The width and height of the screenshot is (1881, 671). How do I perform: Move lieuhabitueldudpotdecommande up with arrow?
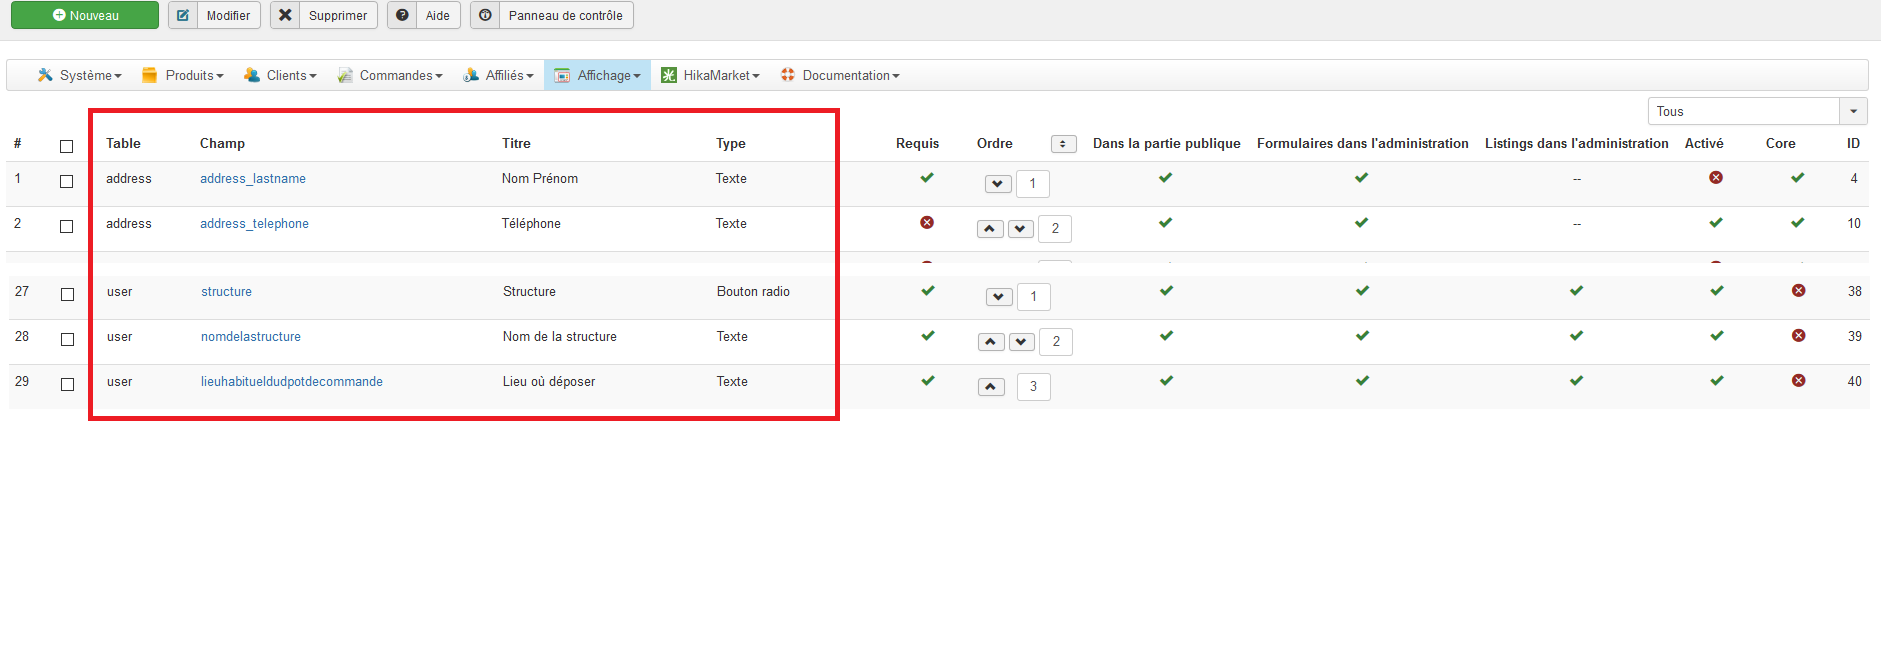point(991,387)
